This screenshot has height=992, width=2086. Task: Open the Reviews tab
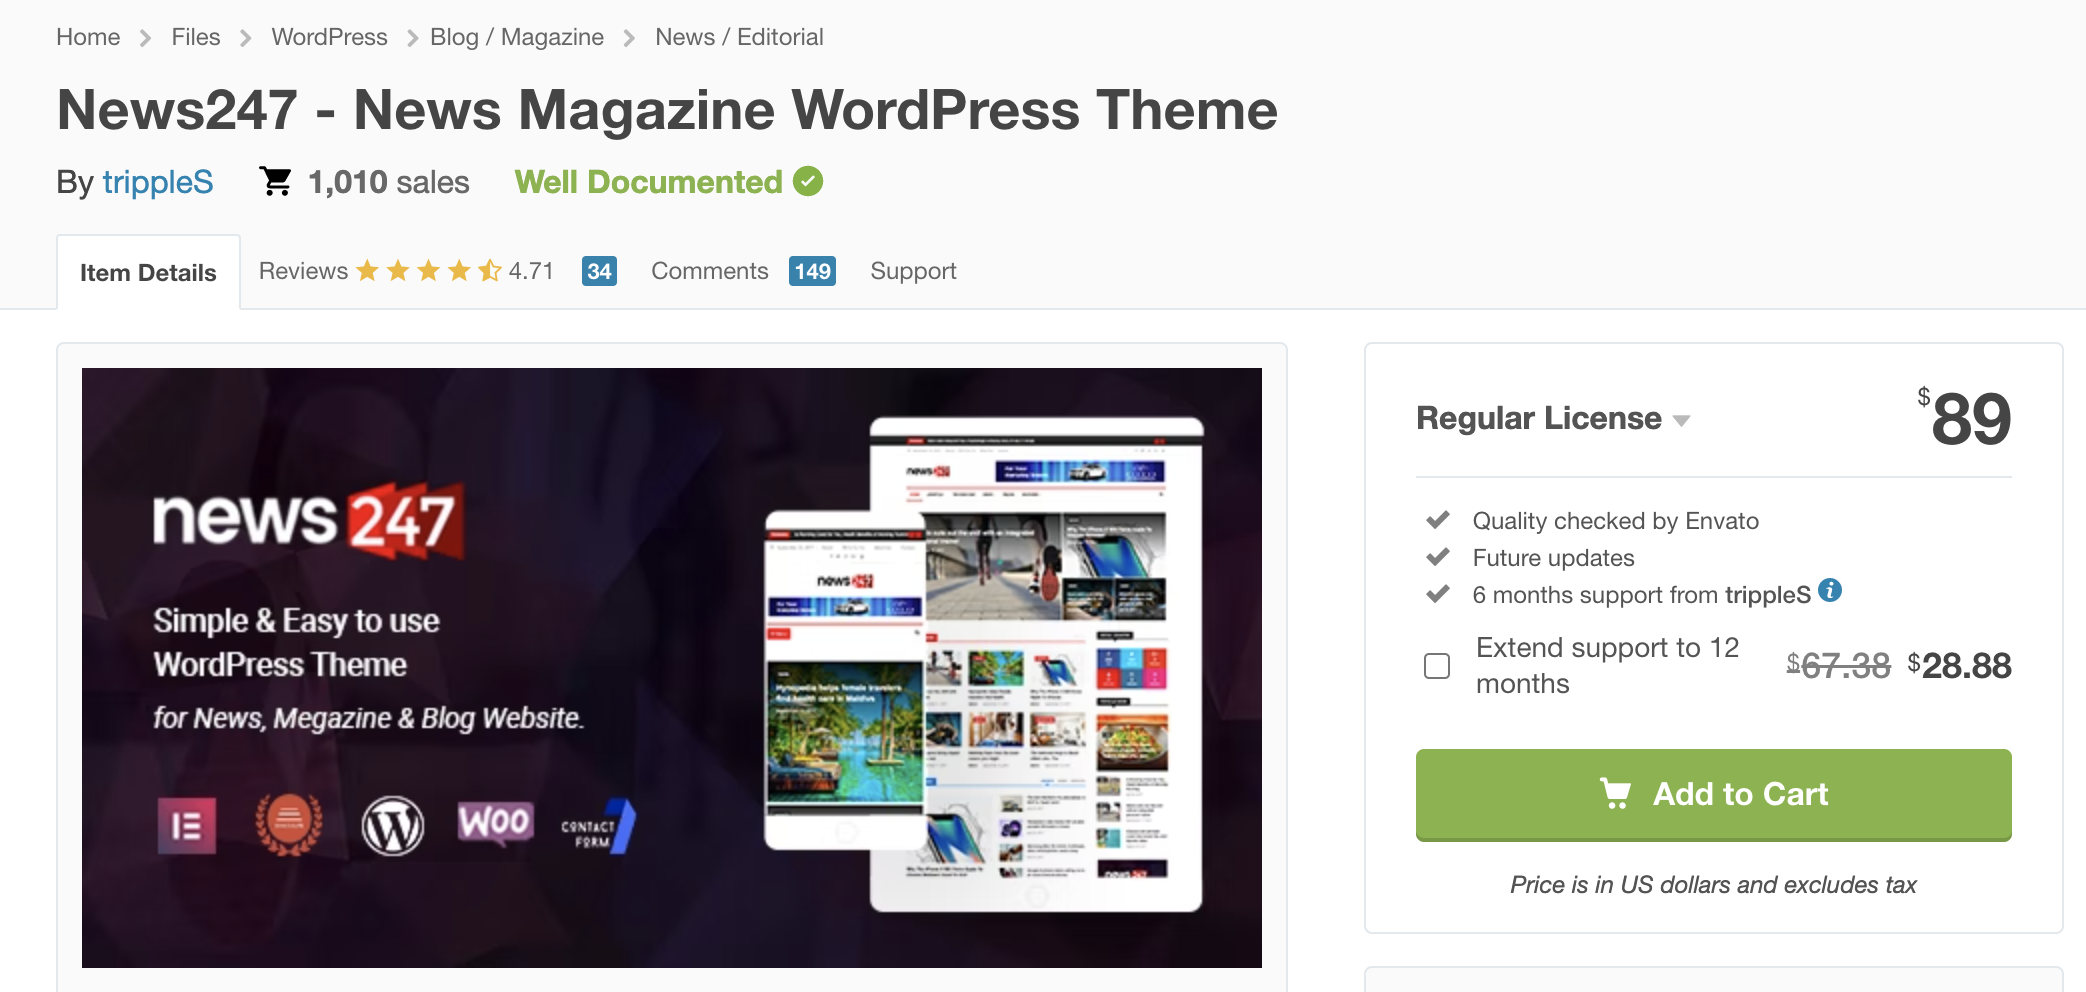point(303,271)
